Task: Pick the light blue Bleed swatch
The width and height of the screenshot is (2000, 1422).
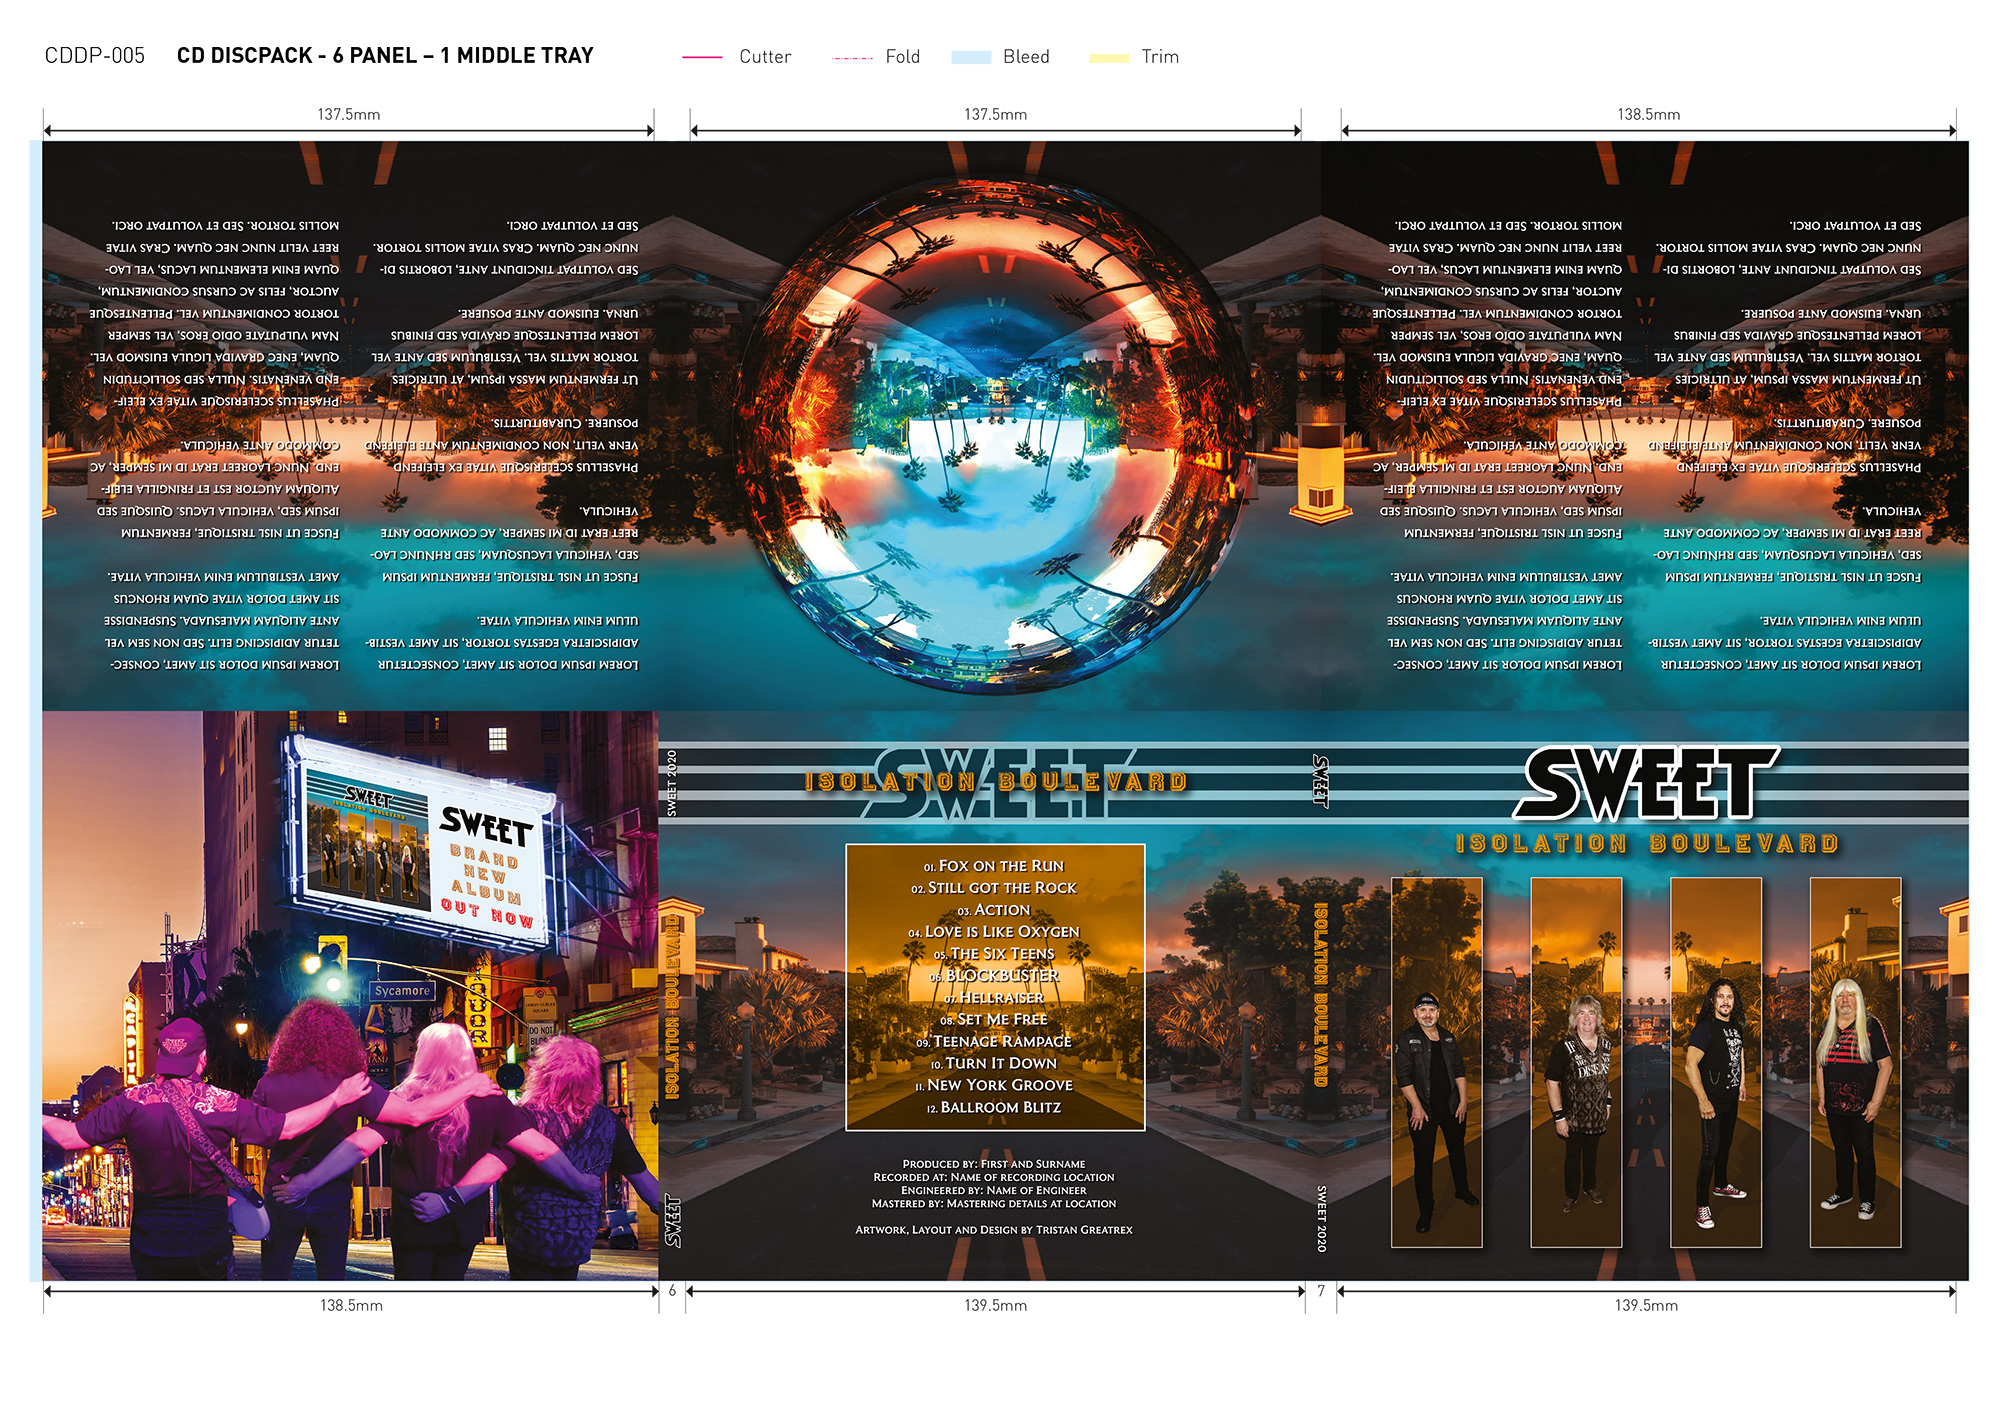Action: pos(971,58)
